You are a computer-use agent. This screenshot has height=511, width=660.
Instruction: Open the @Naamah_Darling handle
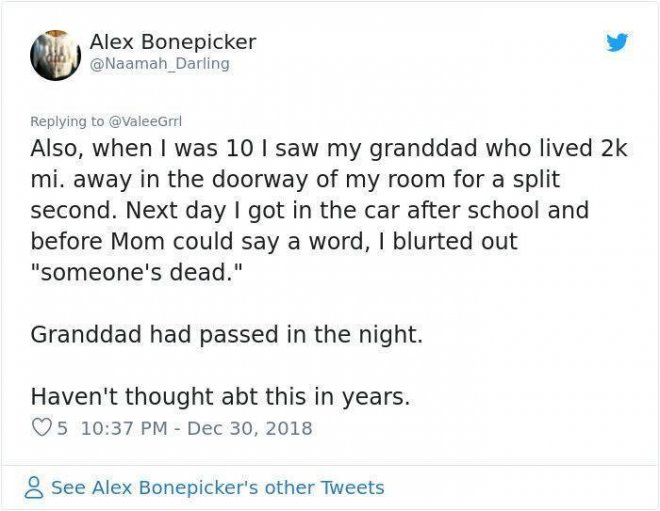tap(159, 64)
